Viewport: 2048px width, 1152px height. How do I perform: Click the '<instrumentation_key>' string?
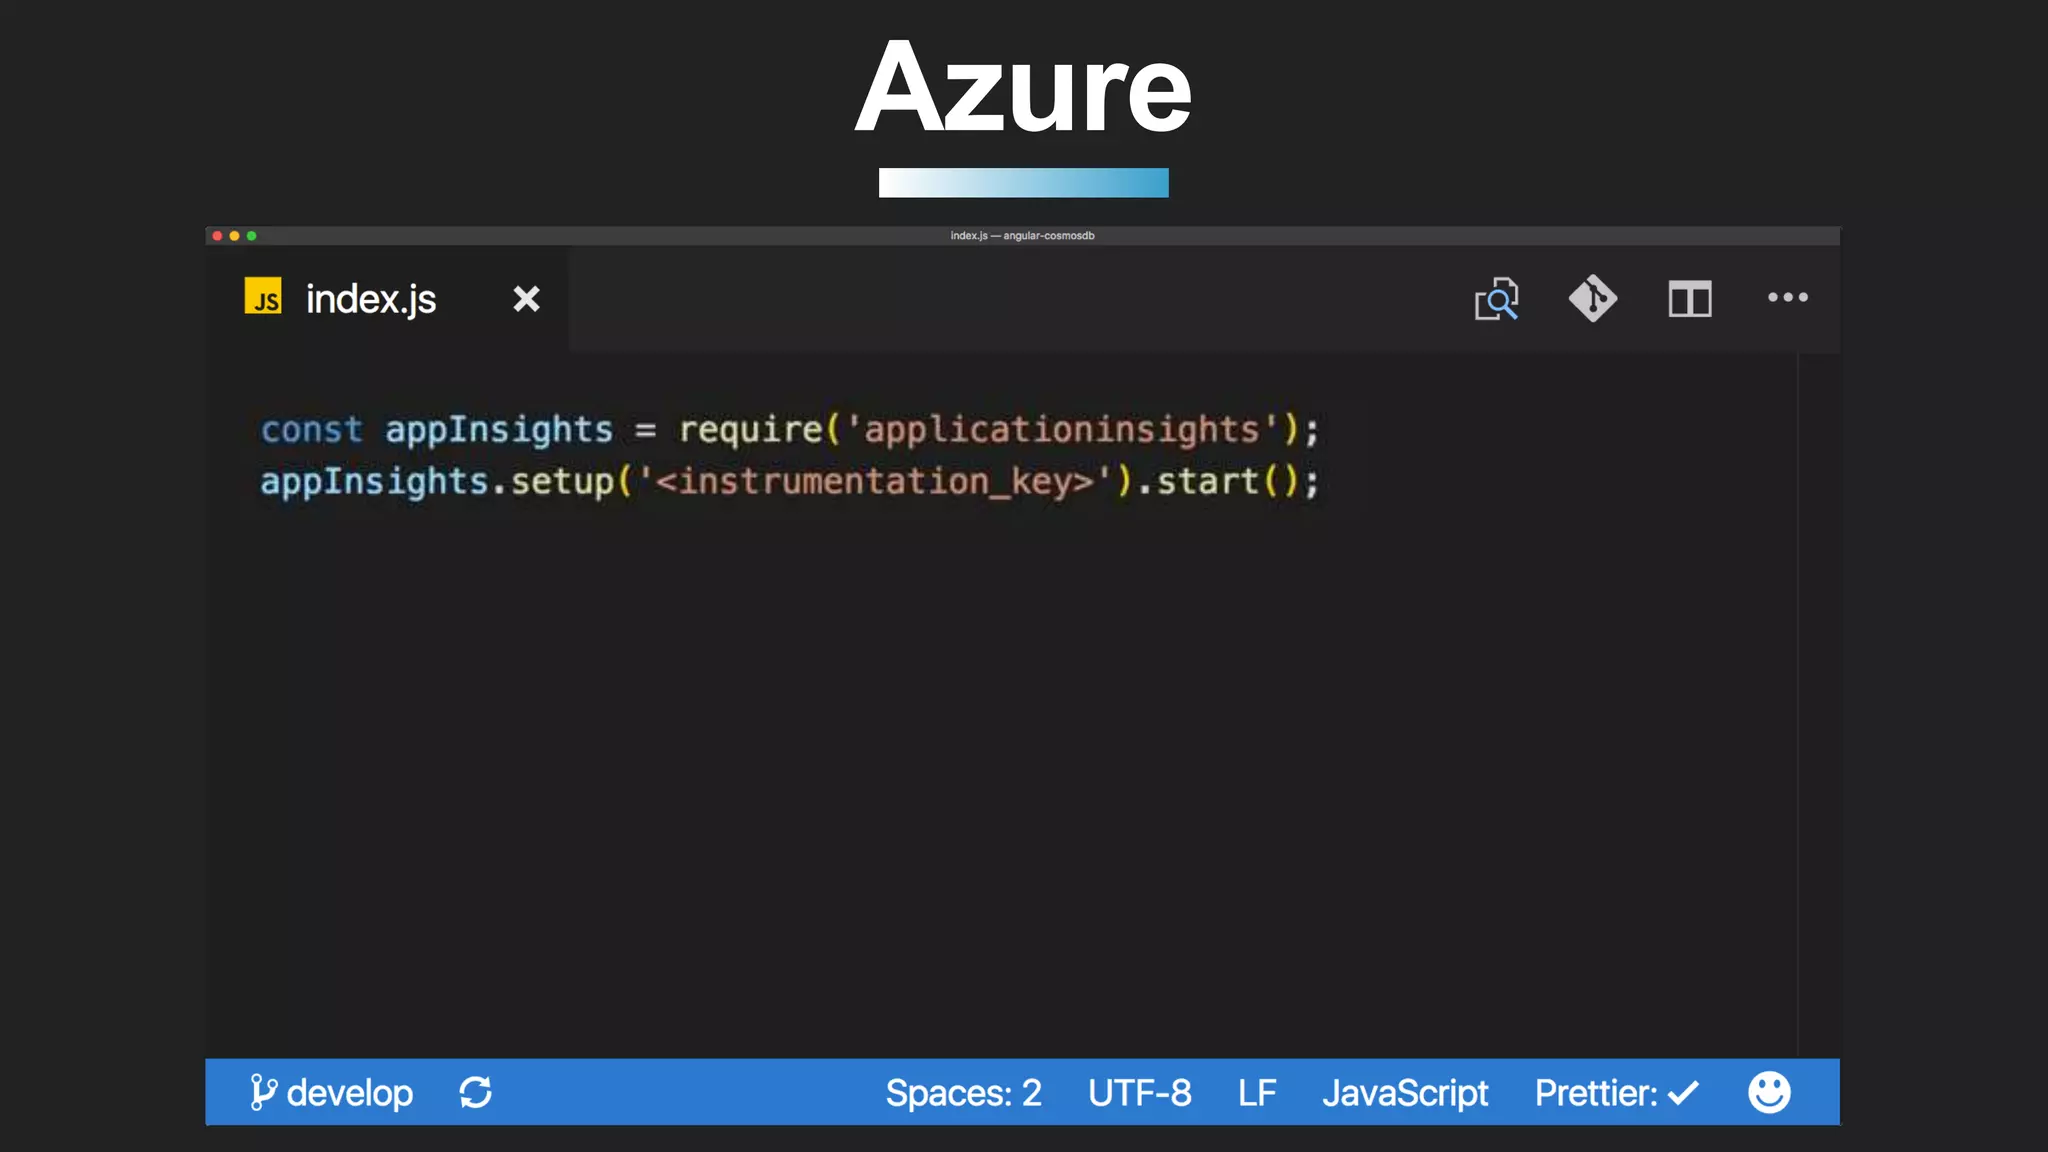click(x=876, y=482)
